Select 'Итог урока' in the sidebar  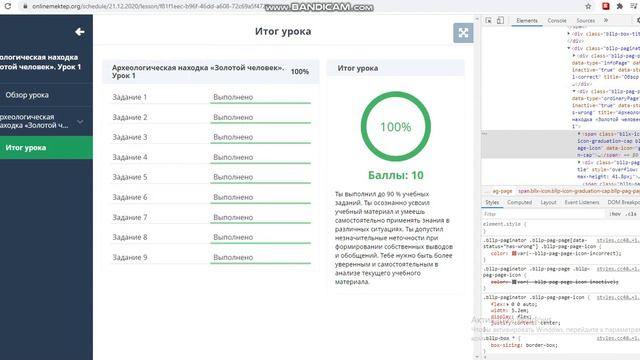[x=46, y=148]
